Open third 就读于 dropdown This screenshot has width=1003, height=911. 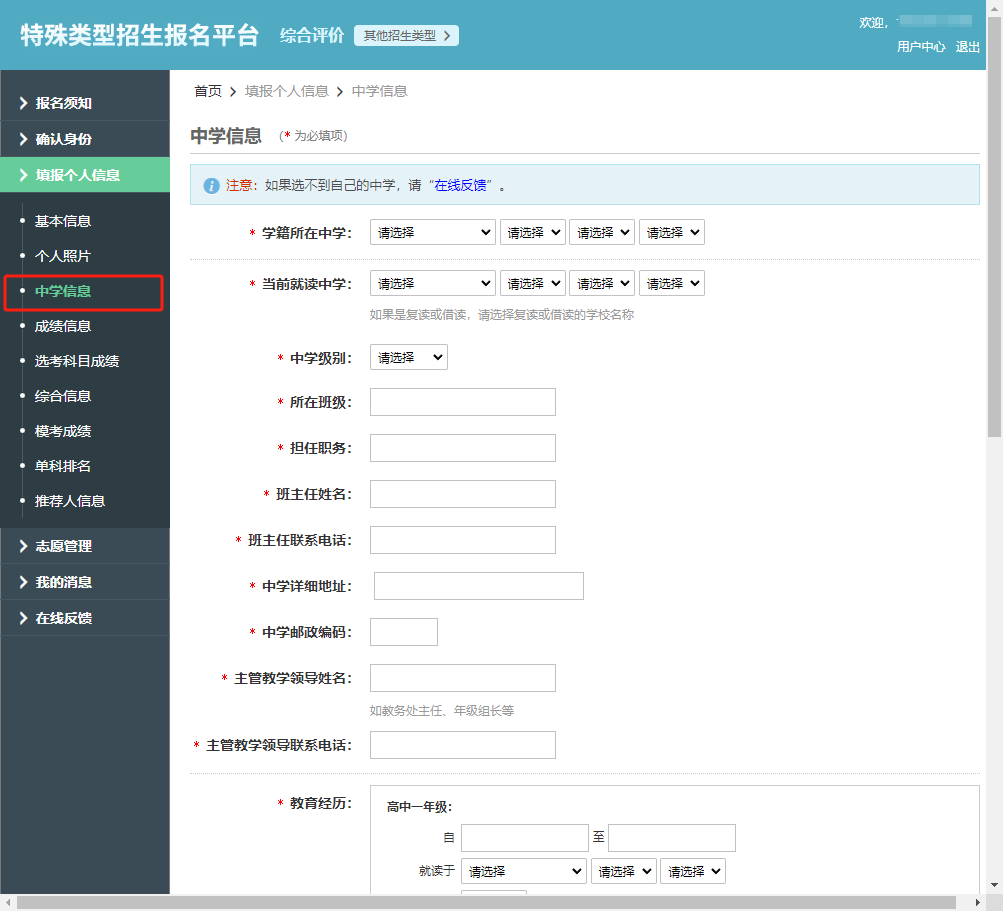(x=693, y=871)
